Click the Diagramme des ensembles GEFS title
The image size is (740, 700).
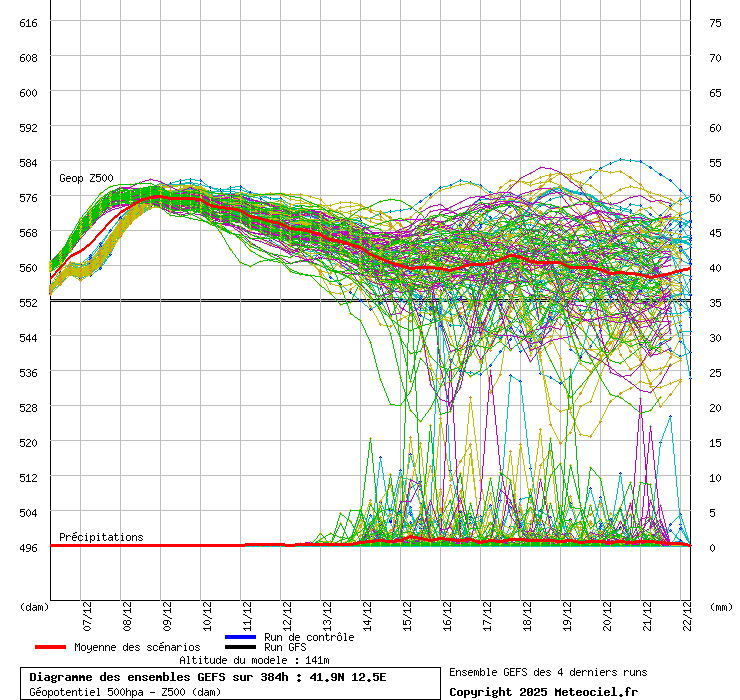(207, 677)
